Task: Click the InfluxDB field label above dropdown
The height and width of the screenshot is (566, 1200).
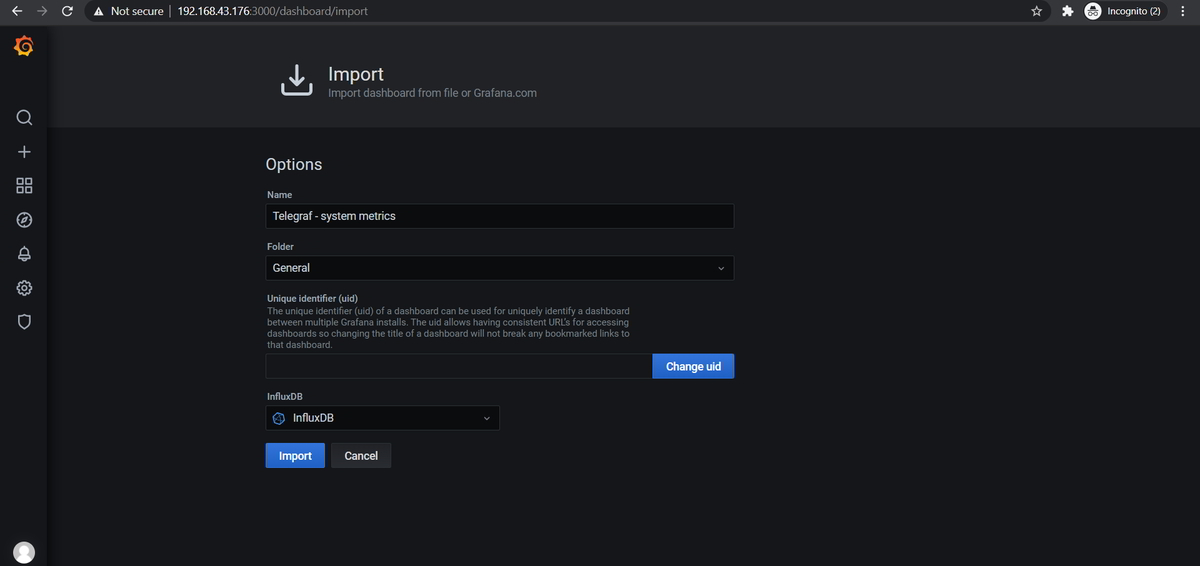Action: click(x=285, y=397)
